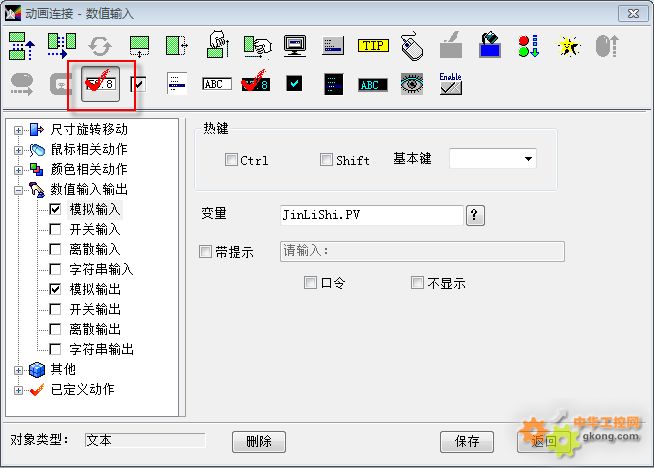Image resolution: width=654 pixels, height=468 pixels.
Task: Click the black list discrete output icon
Action: (333, 84)
